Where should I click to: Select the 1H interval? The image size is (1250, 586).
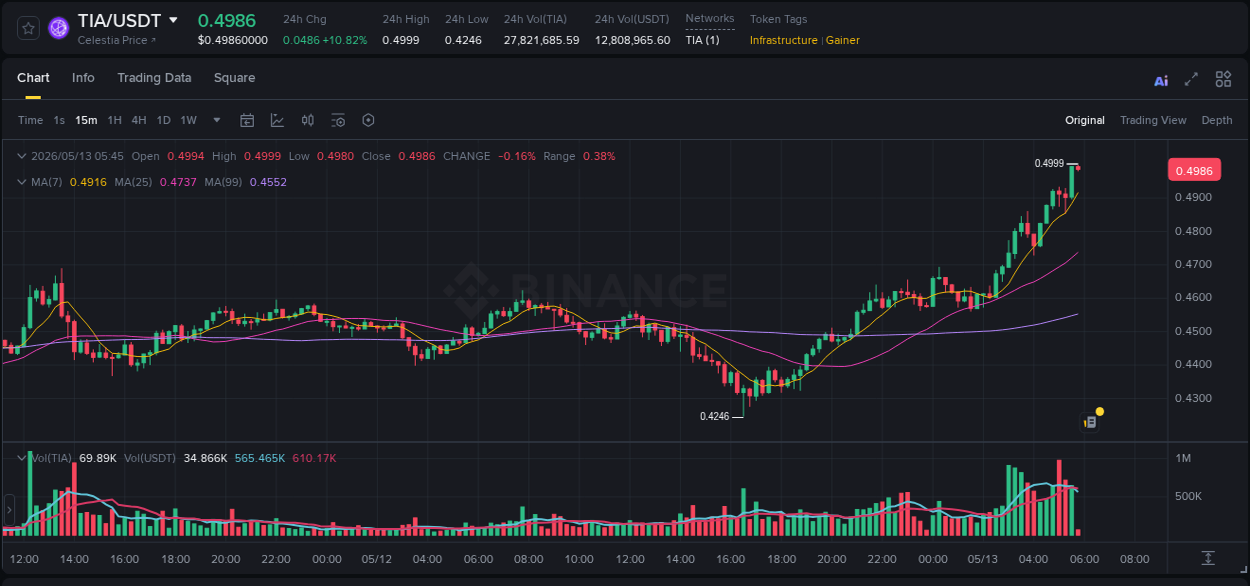[114, 120]
